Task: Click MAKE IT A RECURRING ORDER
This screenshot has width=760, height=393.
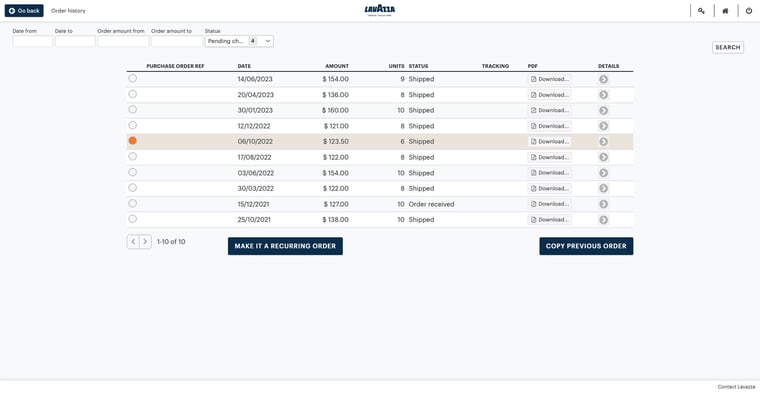Action: [285, 246]
